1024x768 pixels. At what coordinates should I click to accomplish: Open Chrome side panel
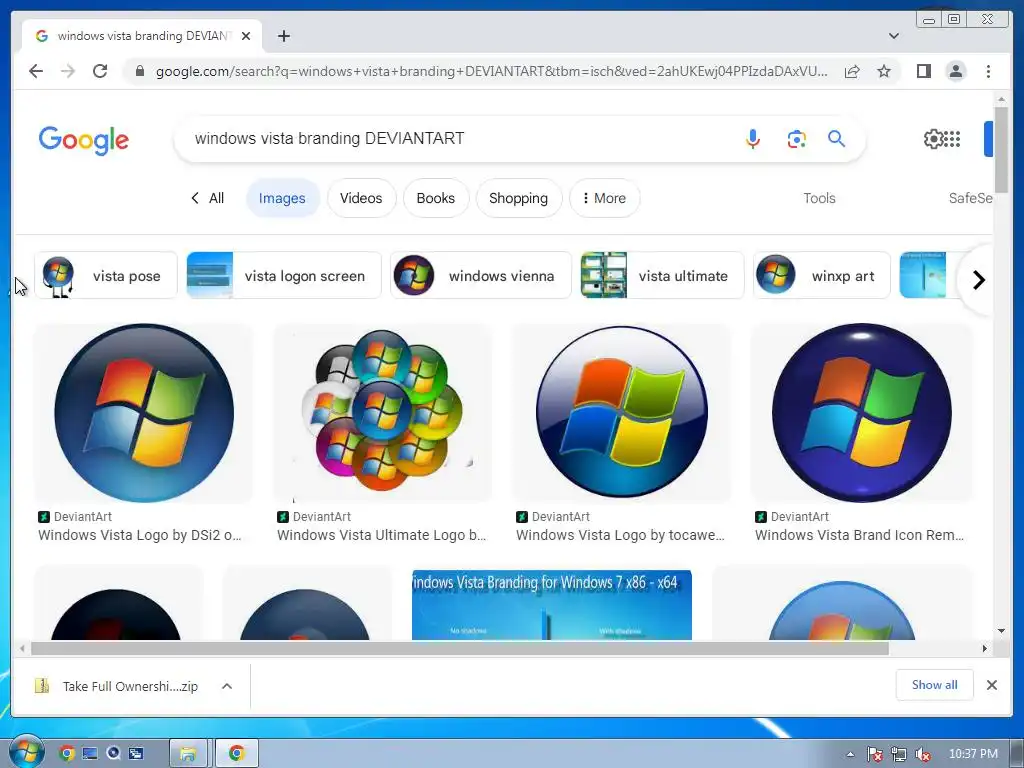pos(923,71)
